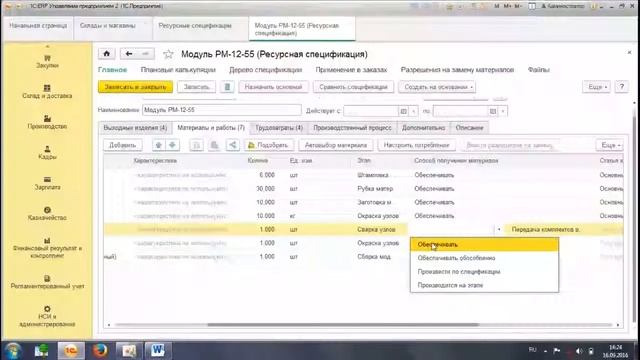This screenshot has height=360, width=640.
Task: Move row up with the up arrow
Action: [159, 145]
